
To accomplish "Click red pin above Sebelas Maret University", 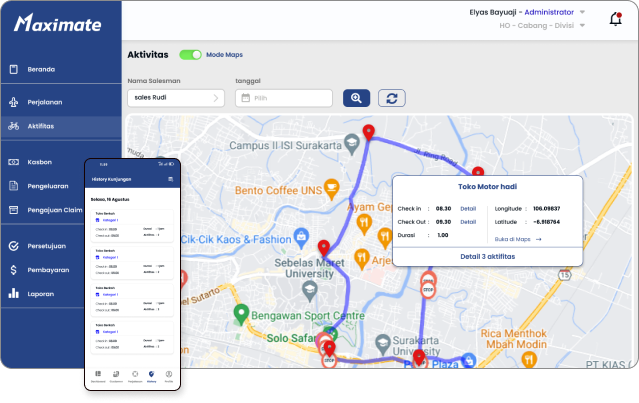I will [x=324, y=248].
